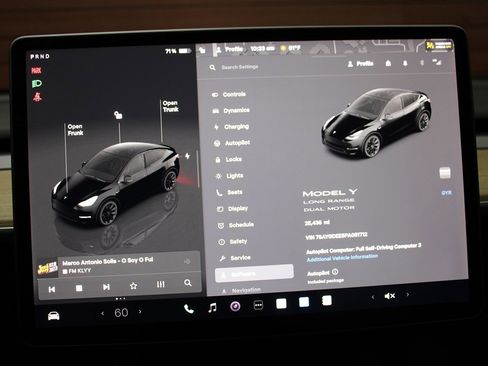Open the first white app tile in dock
Screen dimensions: 488x366
pos(281,304)
